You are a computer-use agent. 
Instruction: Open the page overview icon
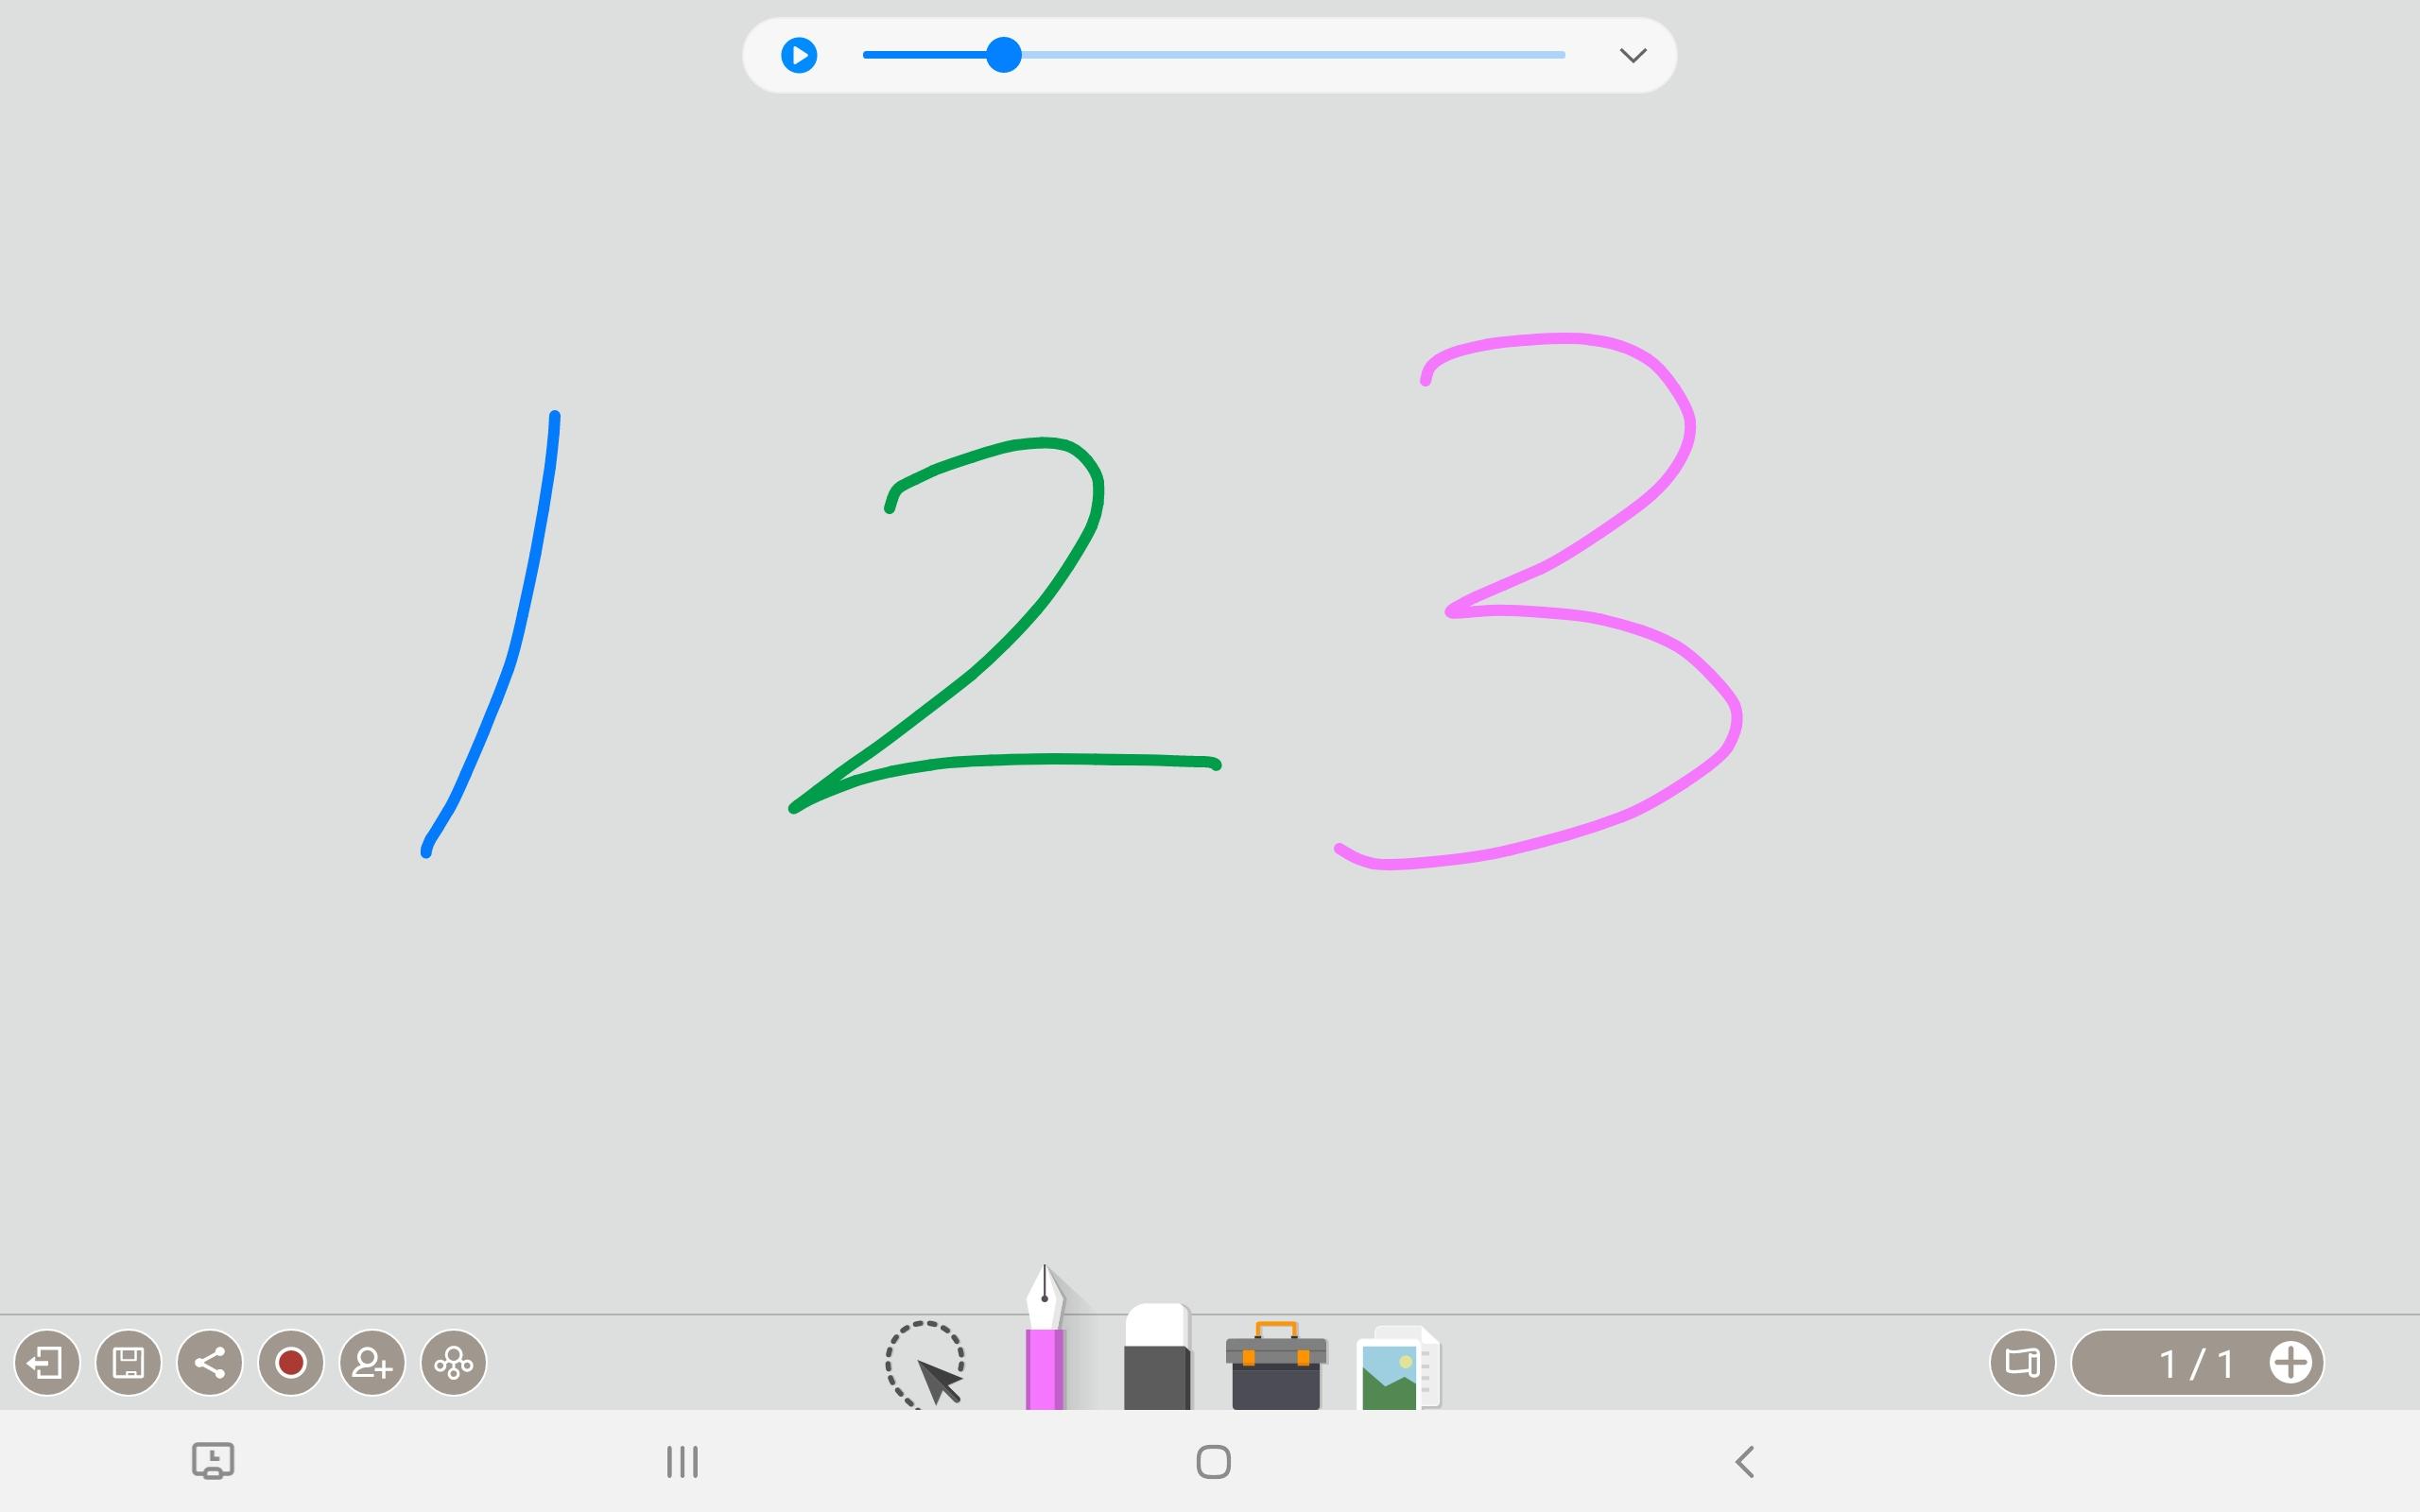(x=2022, y=1362)
